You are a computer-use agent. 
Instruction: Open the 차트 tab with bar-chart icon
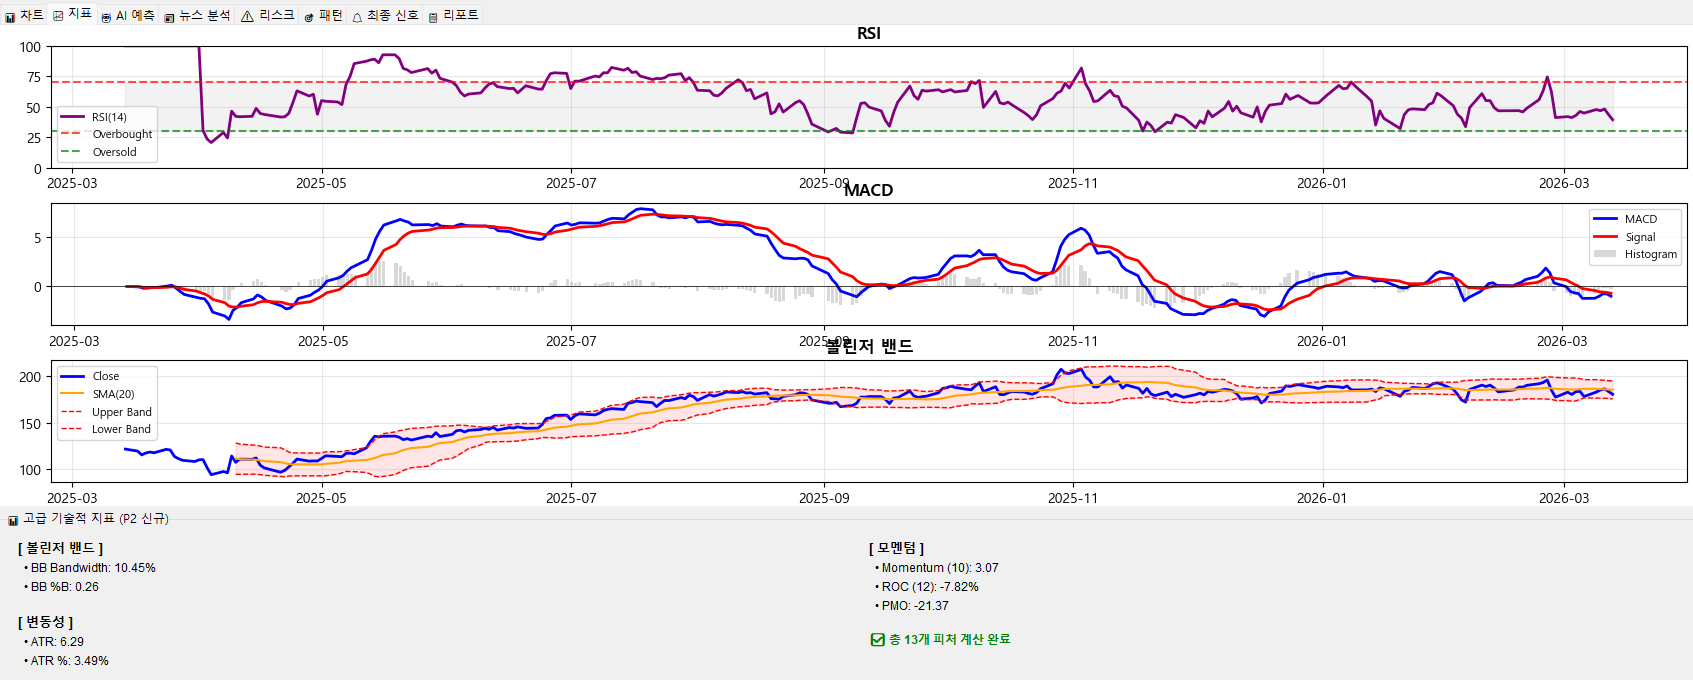(x=11, y=17)
